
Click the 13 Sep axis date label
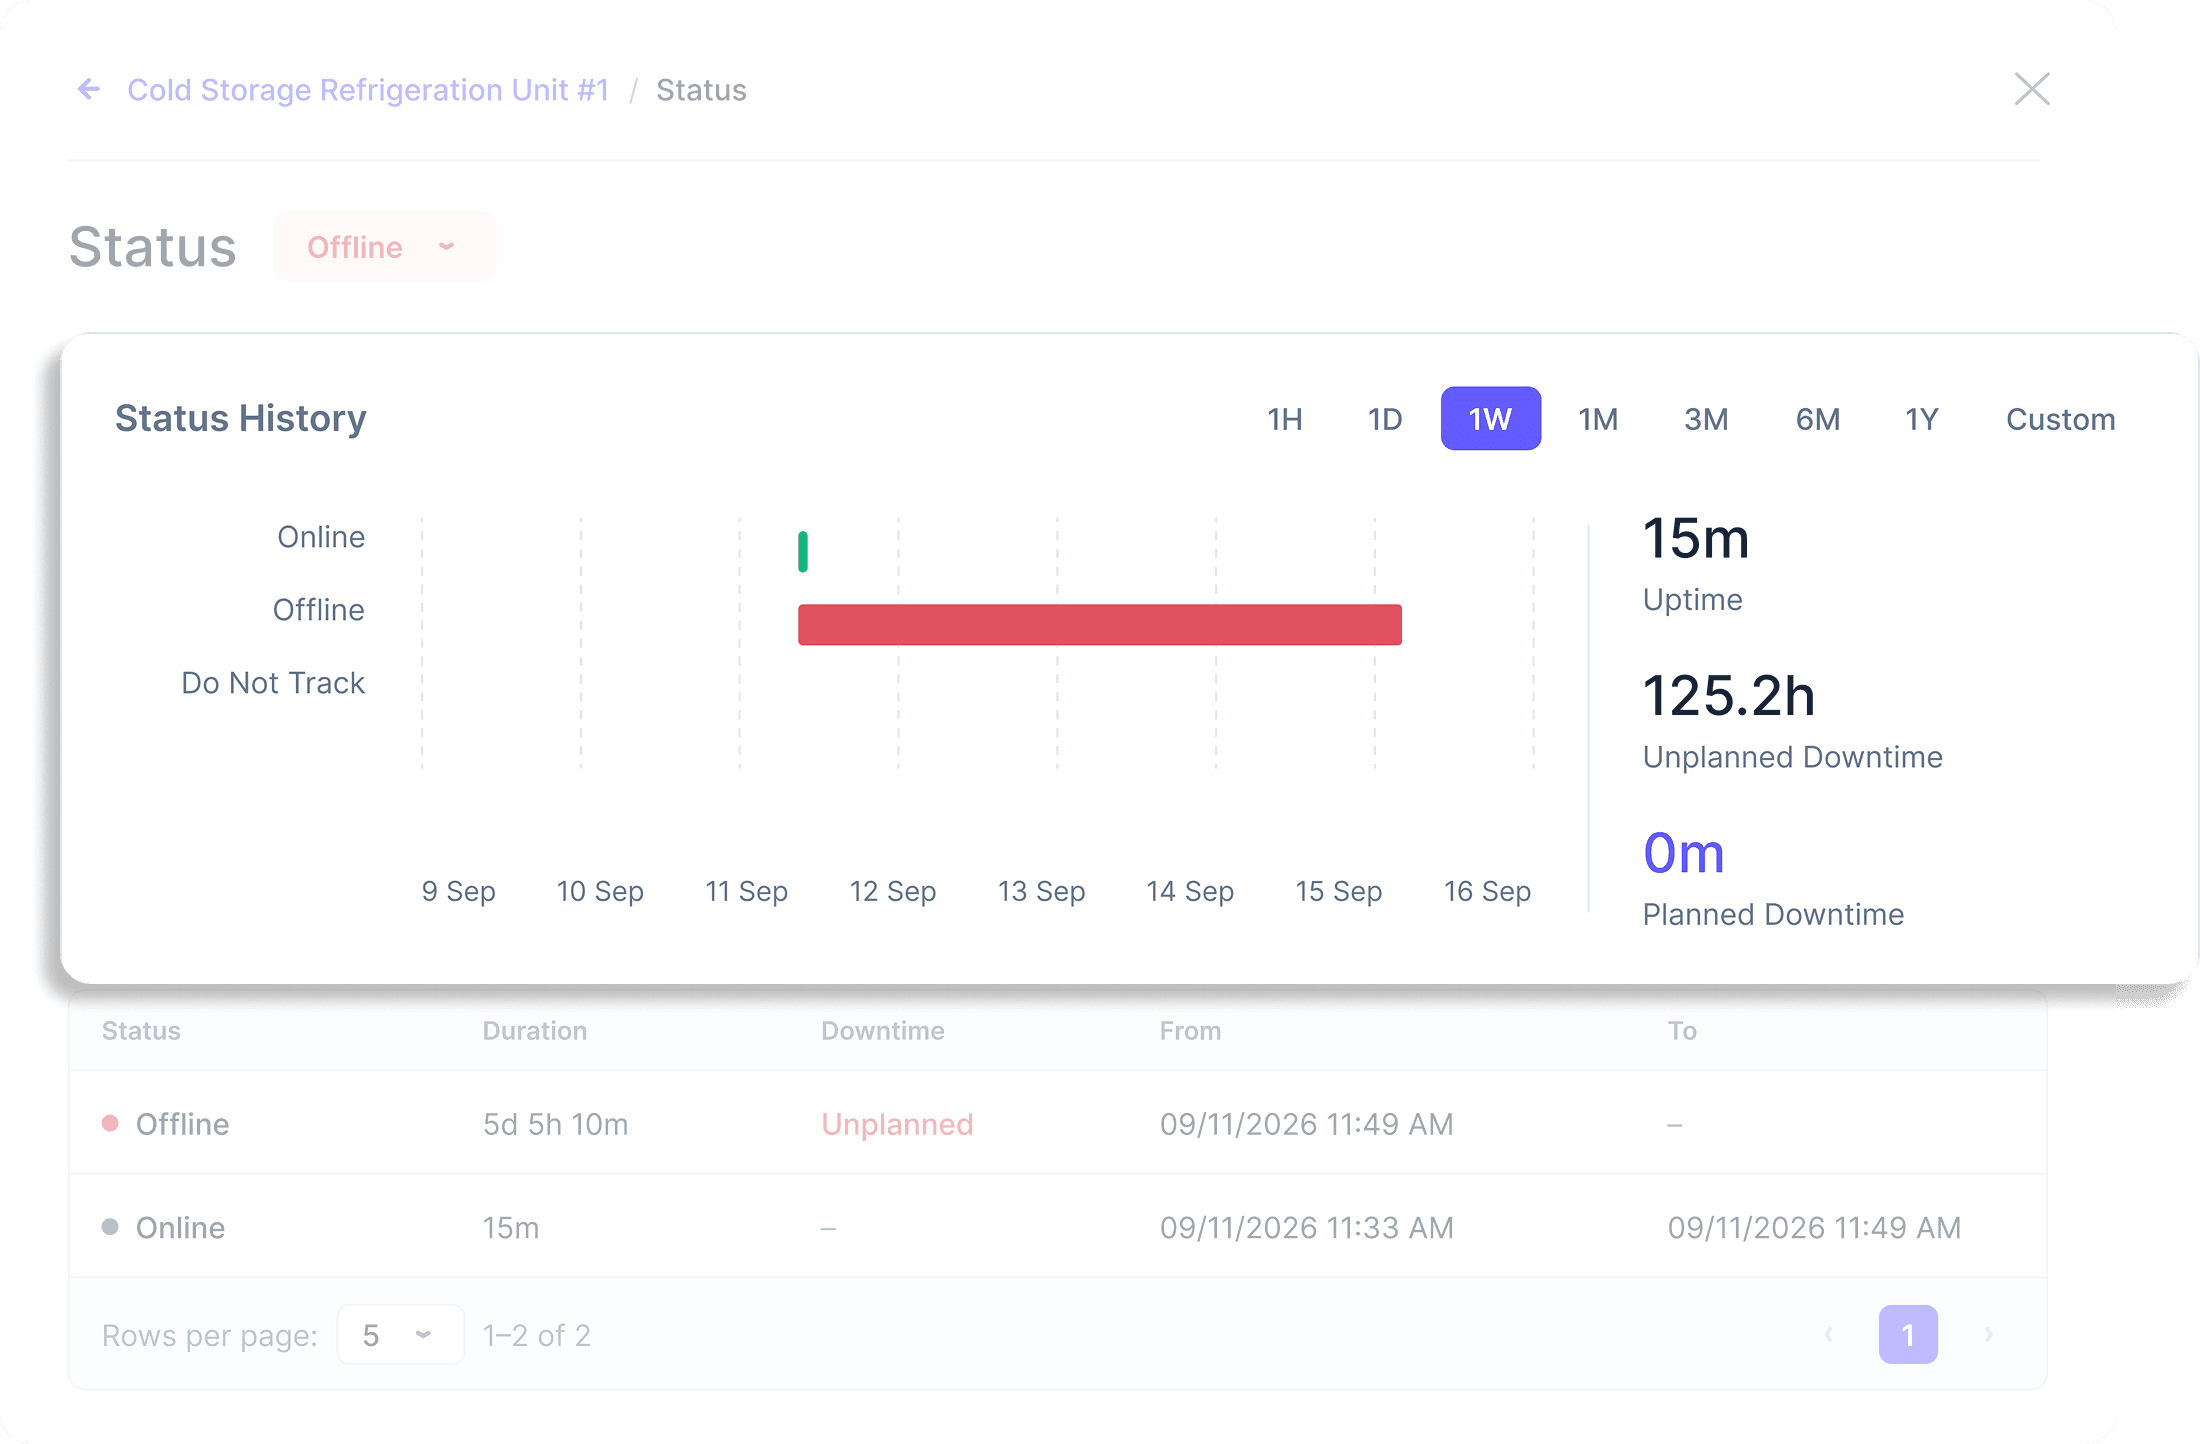click(1041, 891)
